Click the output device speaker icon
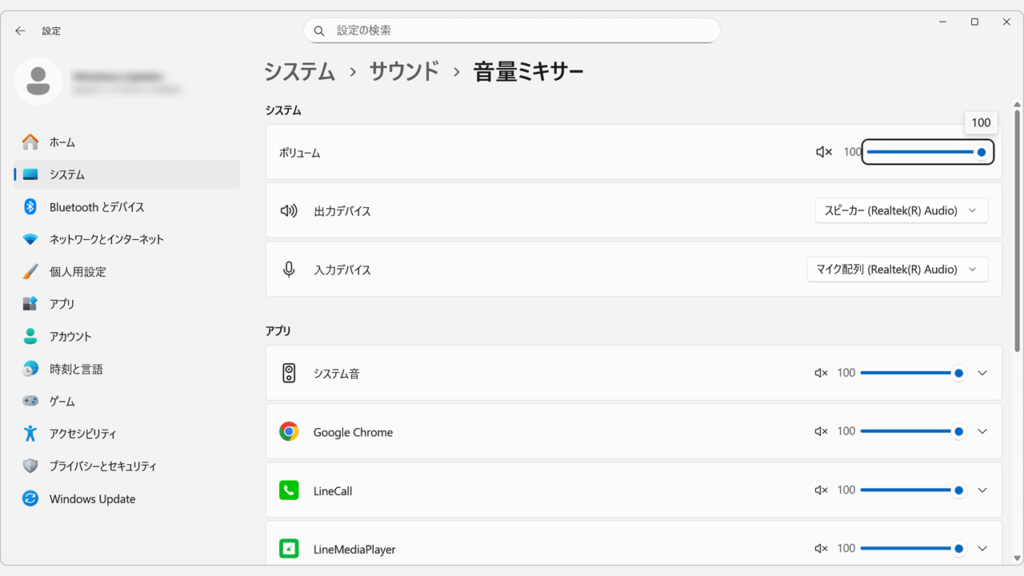Viewport: 1024px width, 576px height. 289,210
